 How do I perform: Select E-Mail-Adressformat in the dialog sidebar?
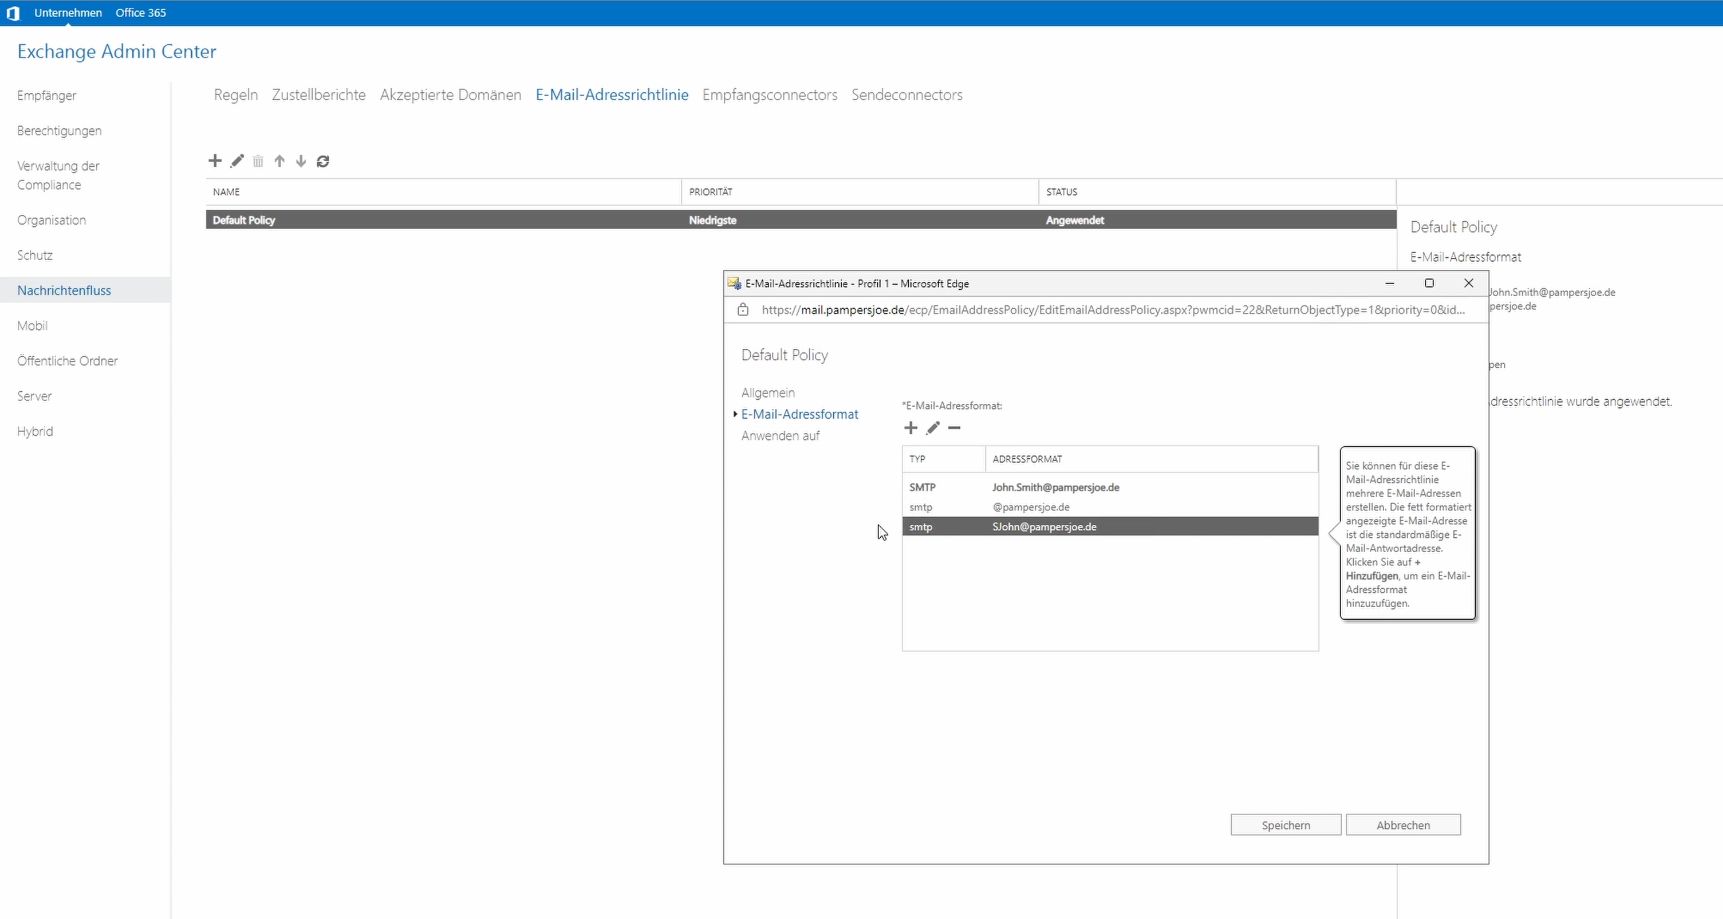click(800, 414)
